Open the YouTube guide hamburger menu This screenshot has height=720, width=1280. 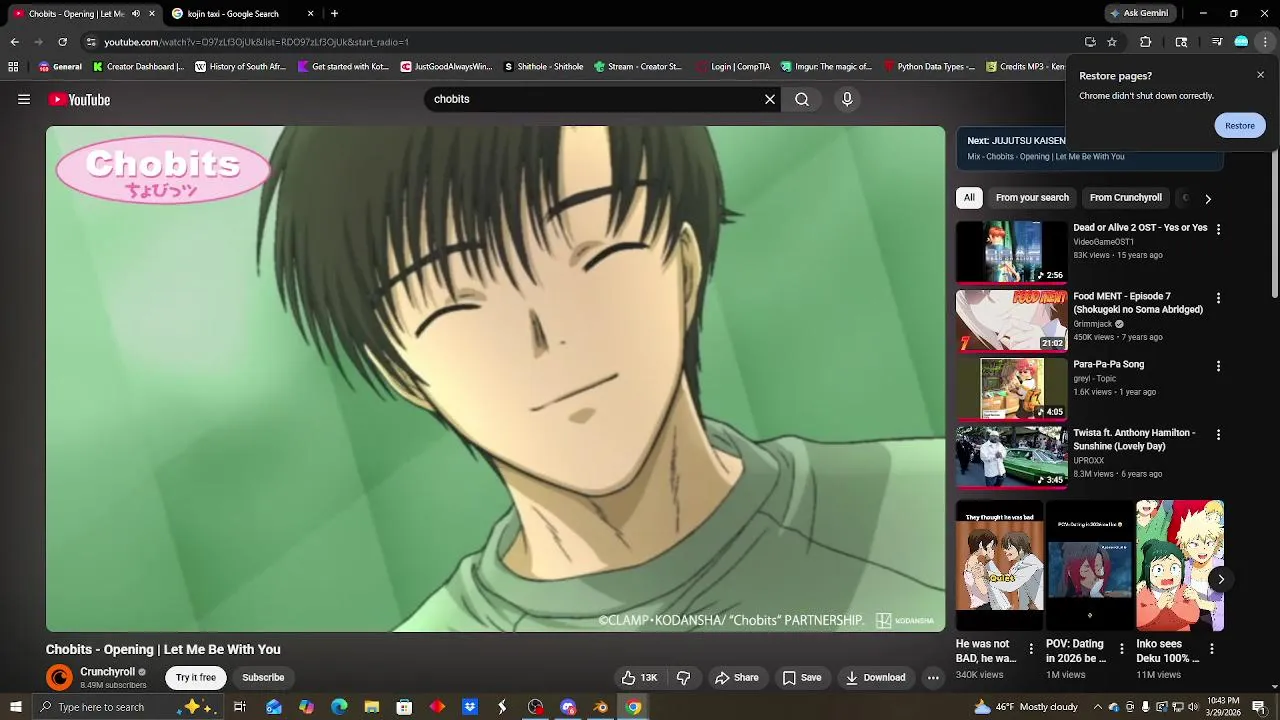tap(24, 99)
